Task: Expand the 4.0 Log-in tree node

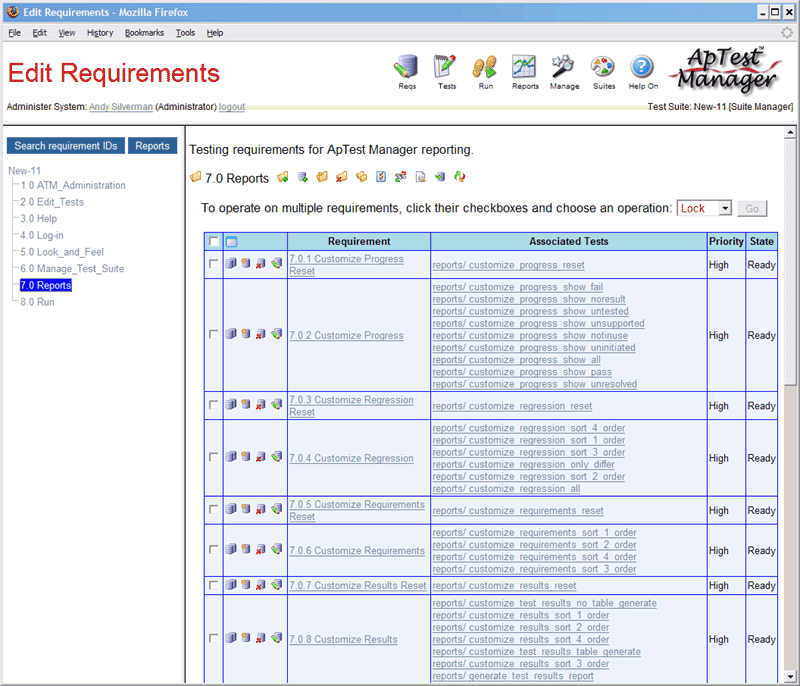Action: click(x=42, y=235)
